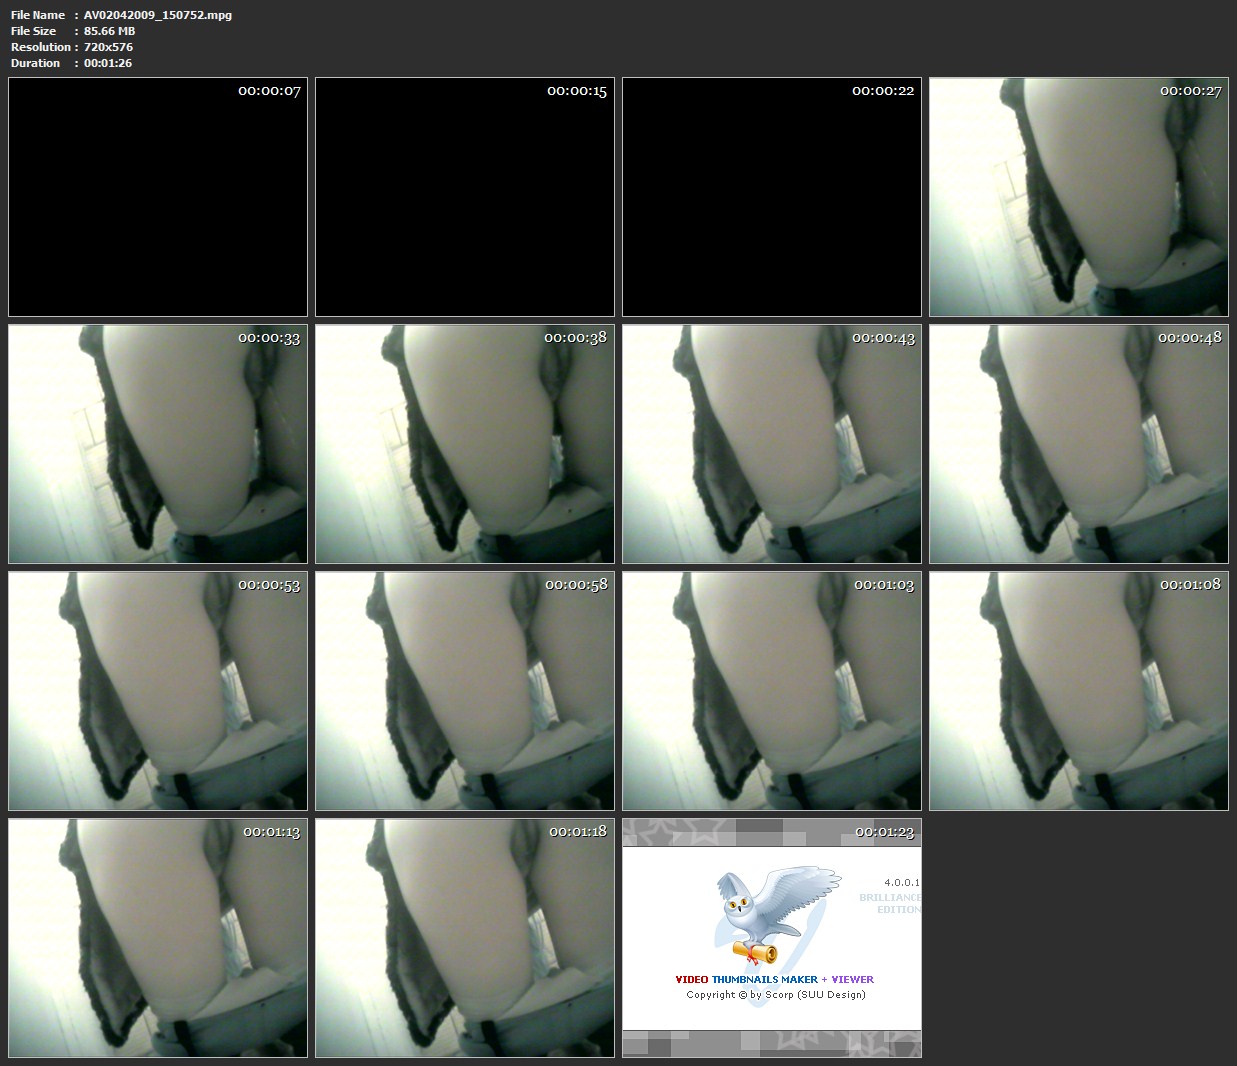Select the thumbnail at timestamp 00:00:07
The width and height of the screenshot is (1237, 1066).
158,197
